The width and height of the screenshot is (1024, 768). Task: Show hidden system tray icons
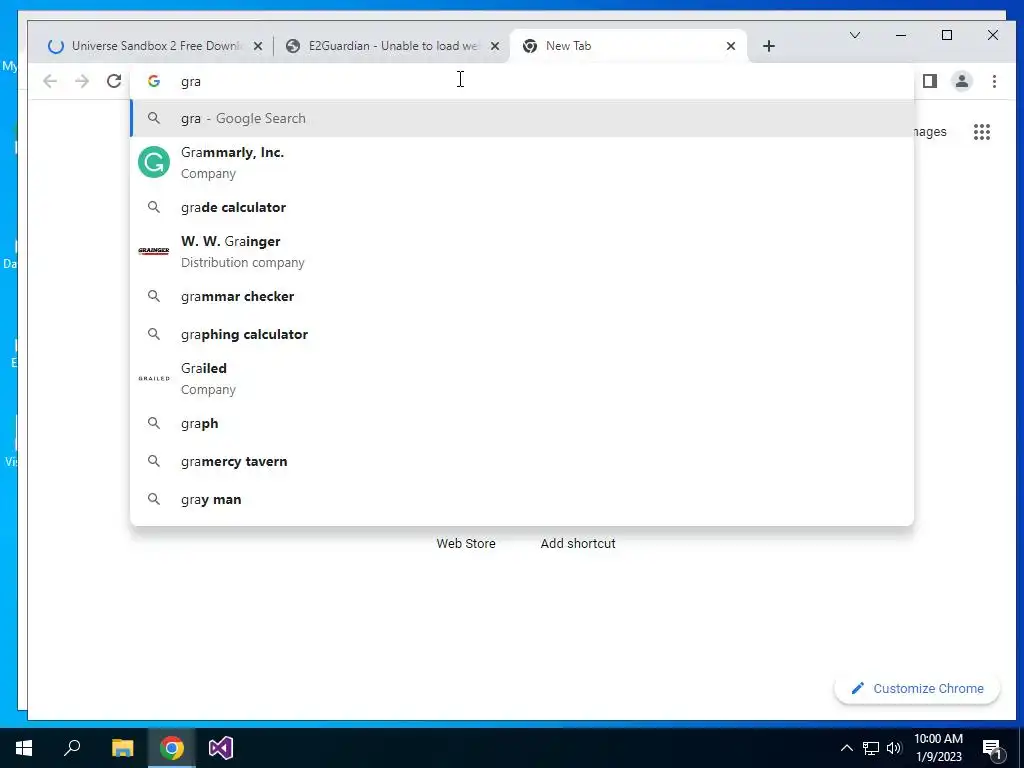(x=846, y=748)
